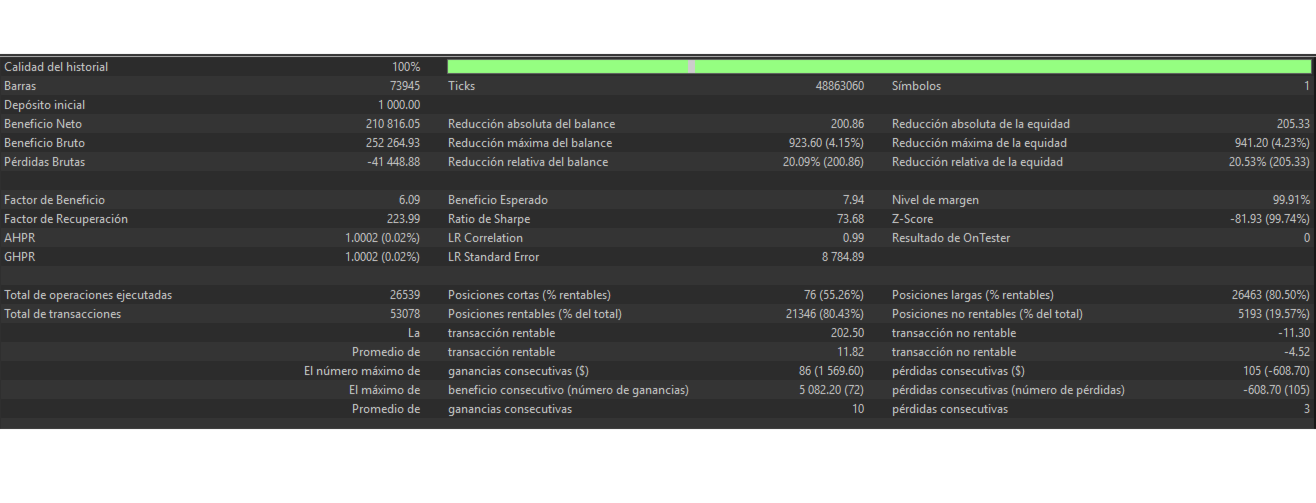Click 'Reducción absoluta del balance' label
The image size is (1316, 503).
click(531, 124)
